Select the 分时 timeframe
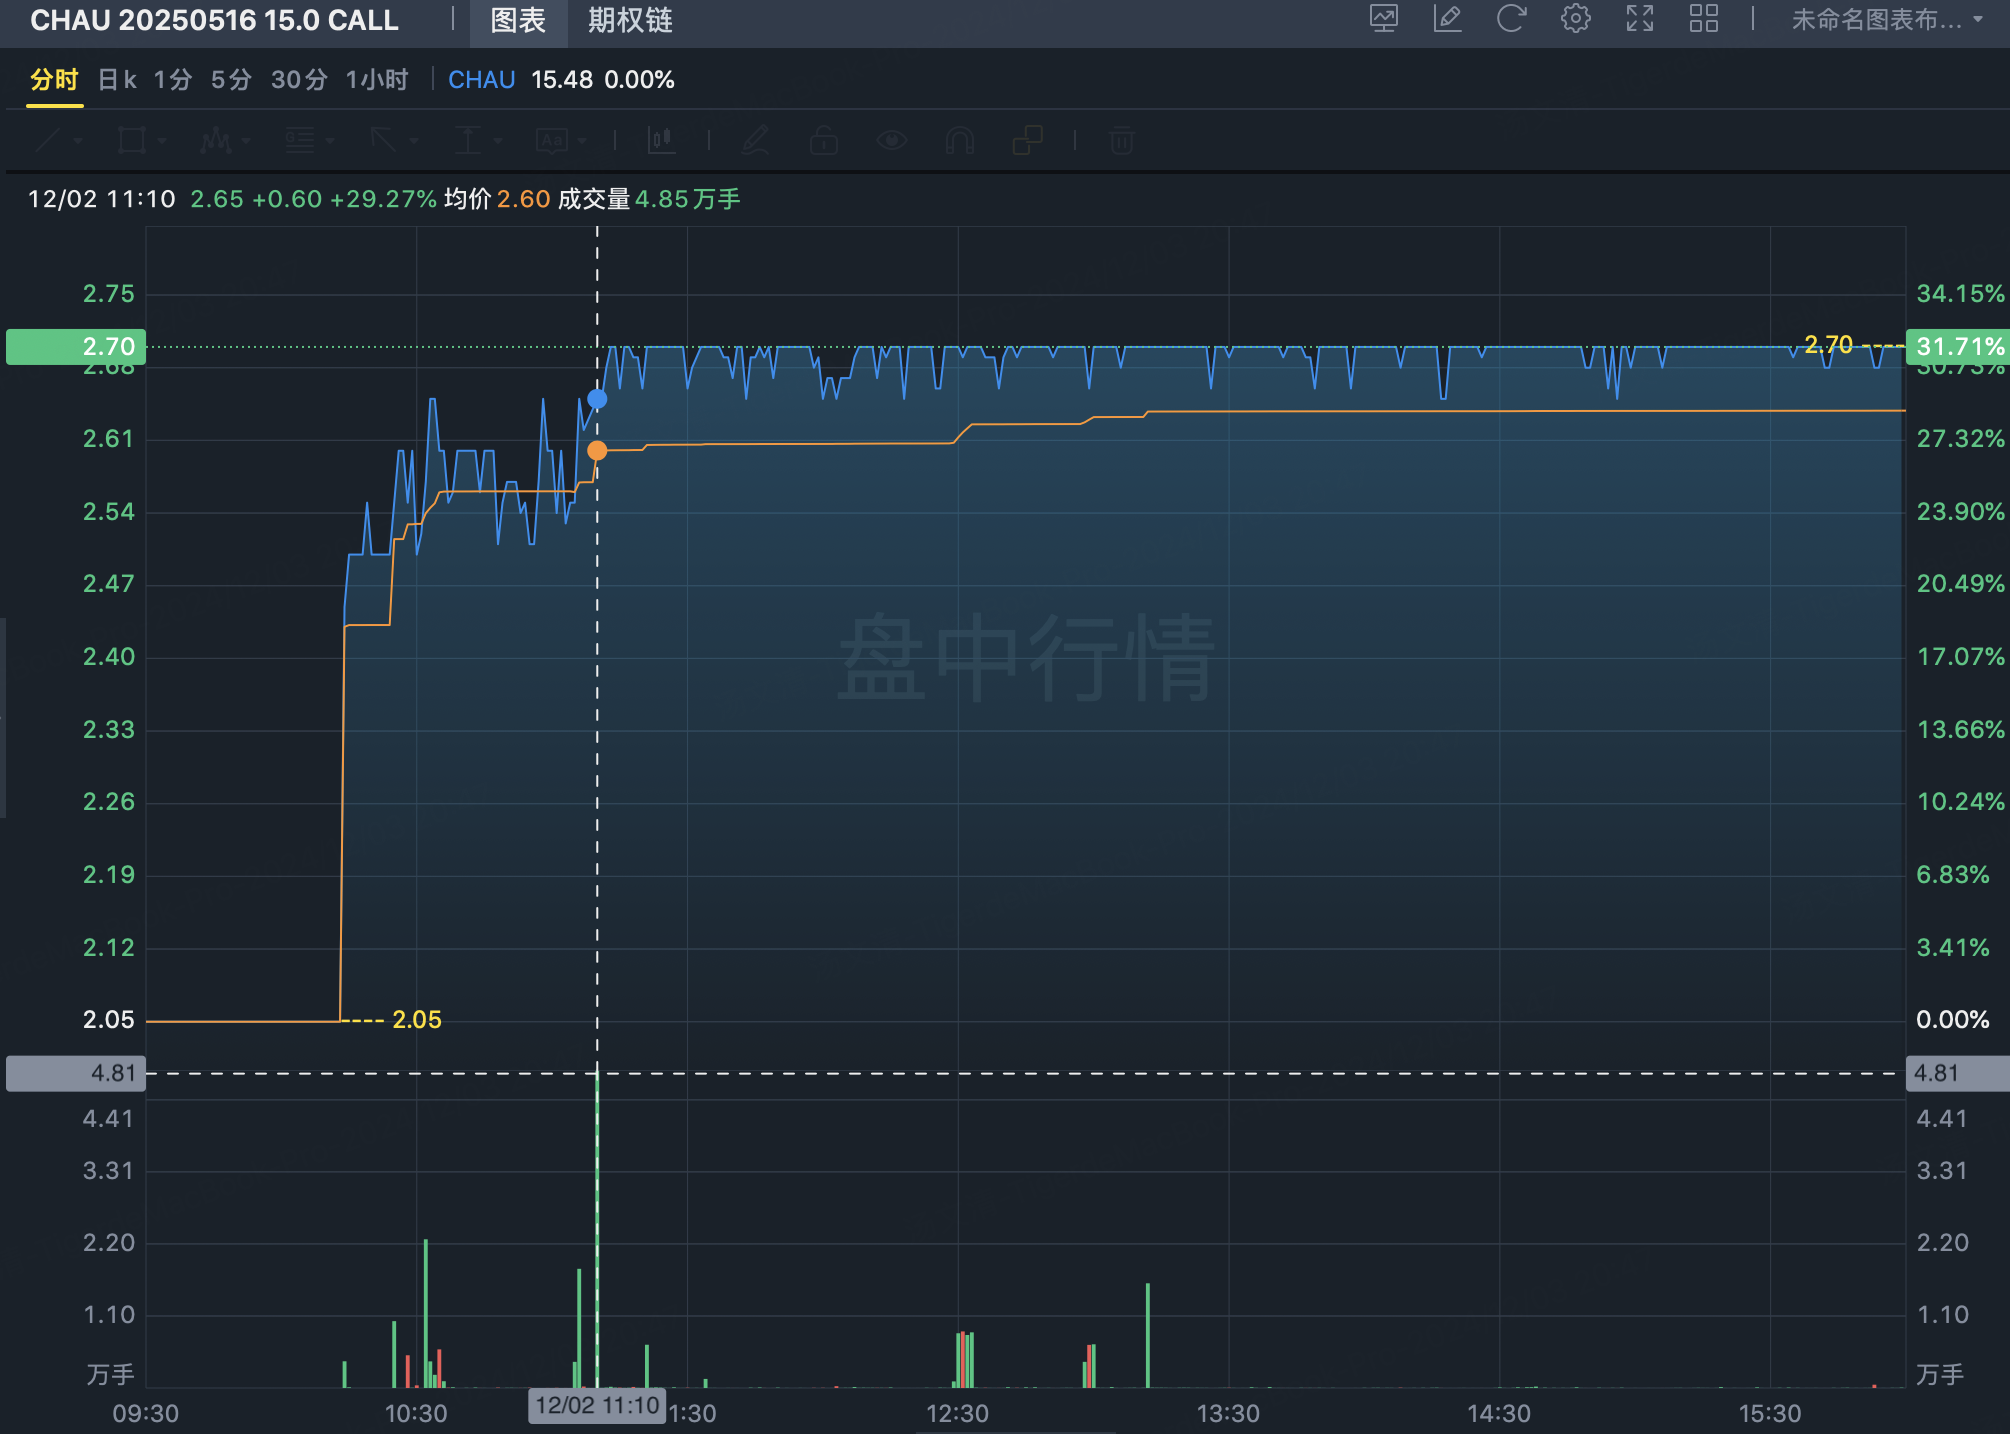The height and width of the screenshot is (1434, 2010). point(54,80)
